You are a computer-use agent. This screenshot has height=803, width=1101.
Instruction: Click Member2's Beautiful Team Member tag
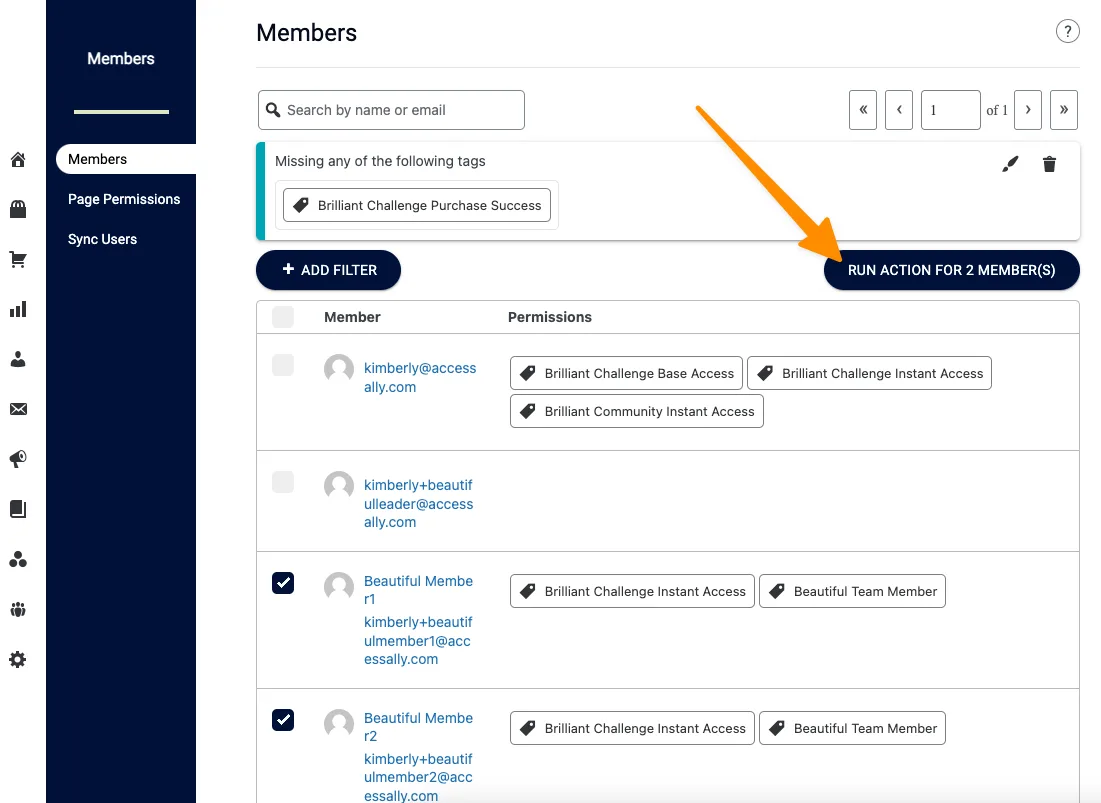(852, 729)
